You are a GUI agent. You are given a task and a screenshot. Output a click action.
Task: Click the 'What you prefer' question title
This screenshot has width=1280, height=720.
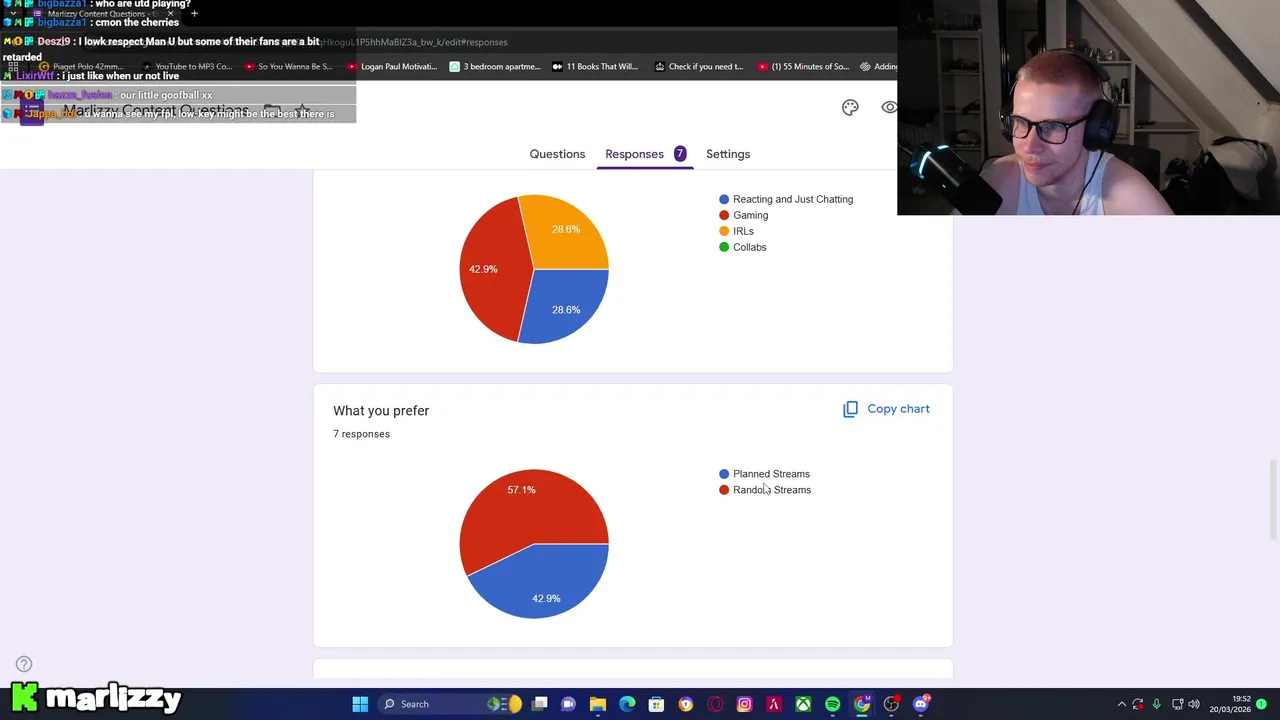381,411
